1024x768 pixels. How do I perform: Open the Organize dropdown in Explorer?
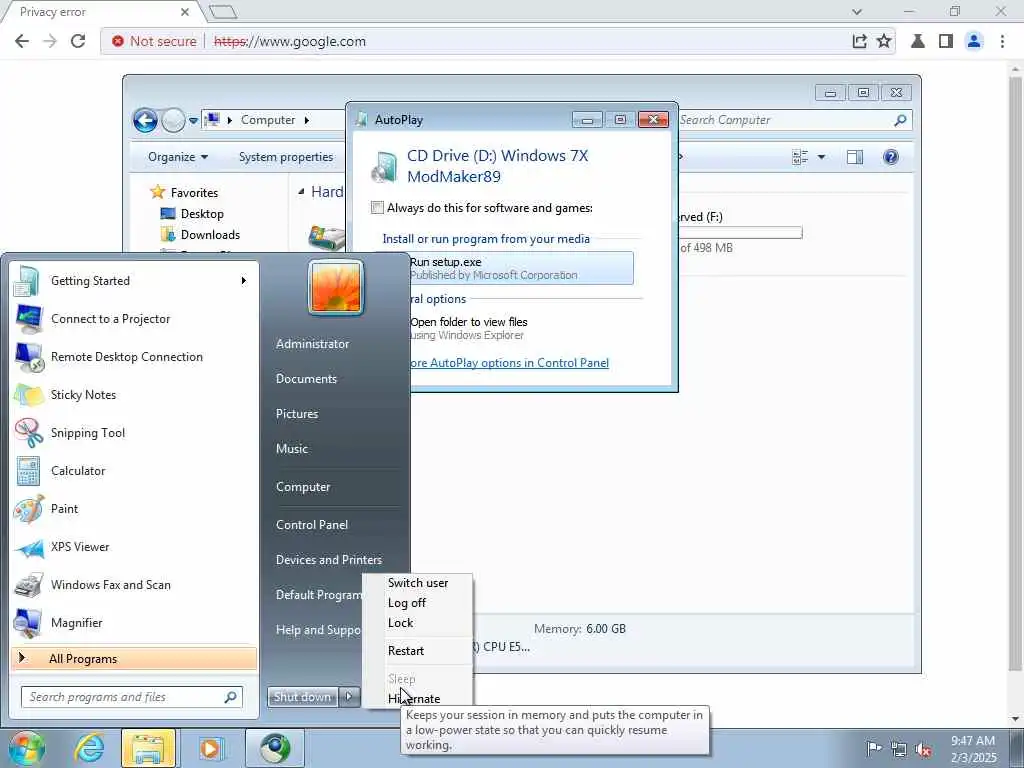pos(178,157)
